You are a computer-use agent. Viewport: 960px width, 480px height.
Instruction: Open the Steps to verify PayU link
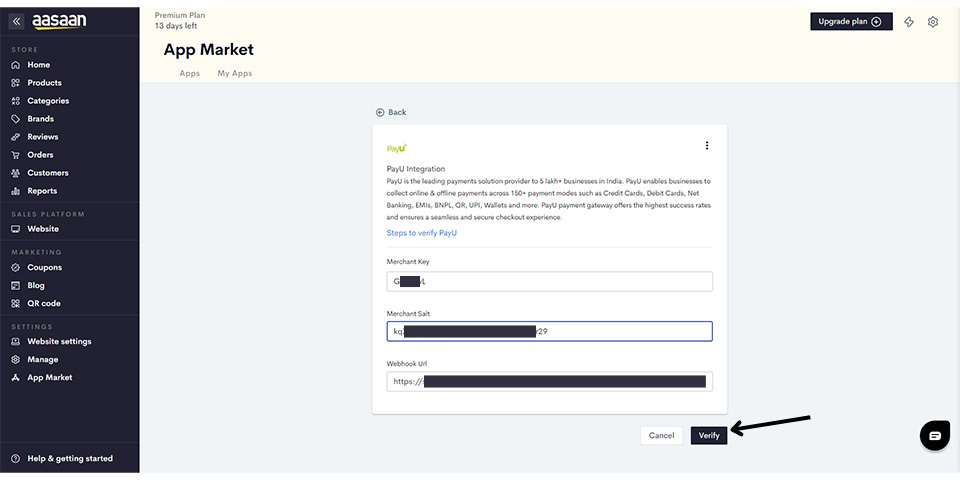[x=422, y=233]
